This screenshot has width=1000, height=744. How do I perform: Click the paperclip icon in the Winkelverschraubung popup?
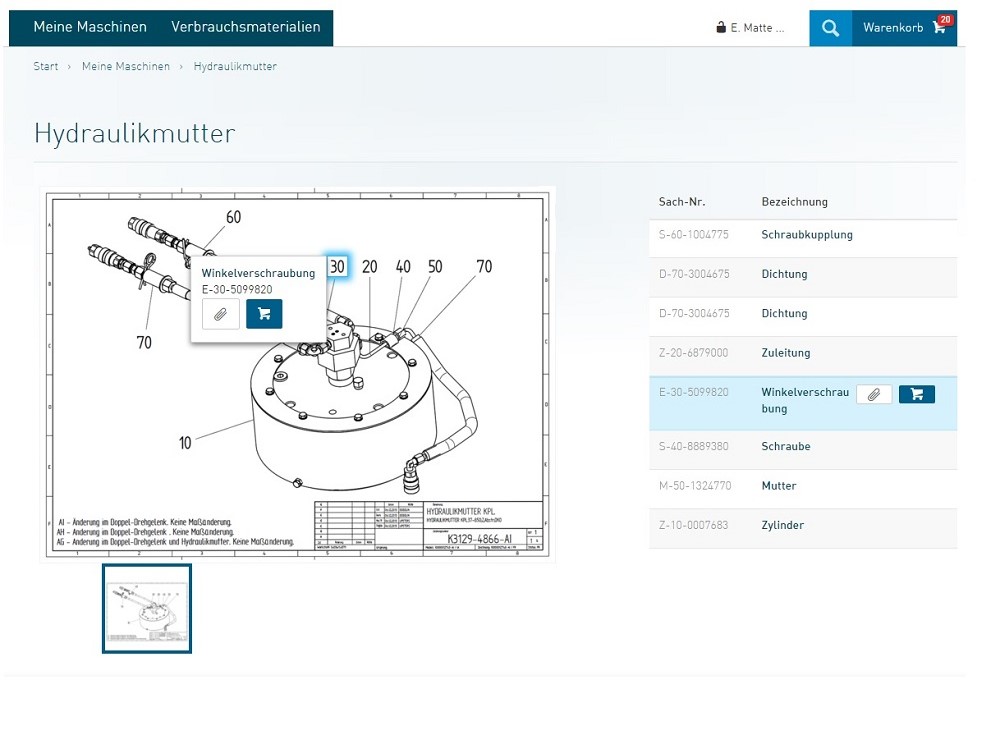220,313
